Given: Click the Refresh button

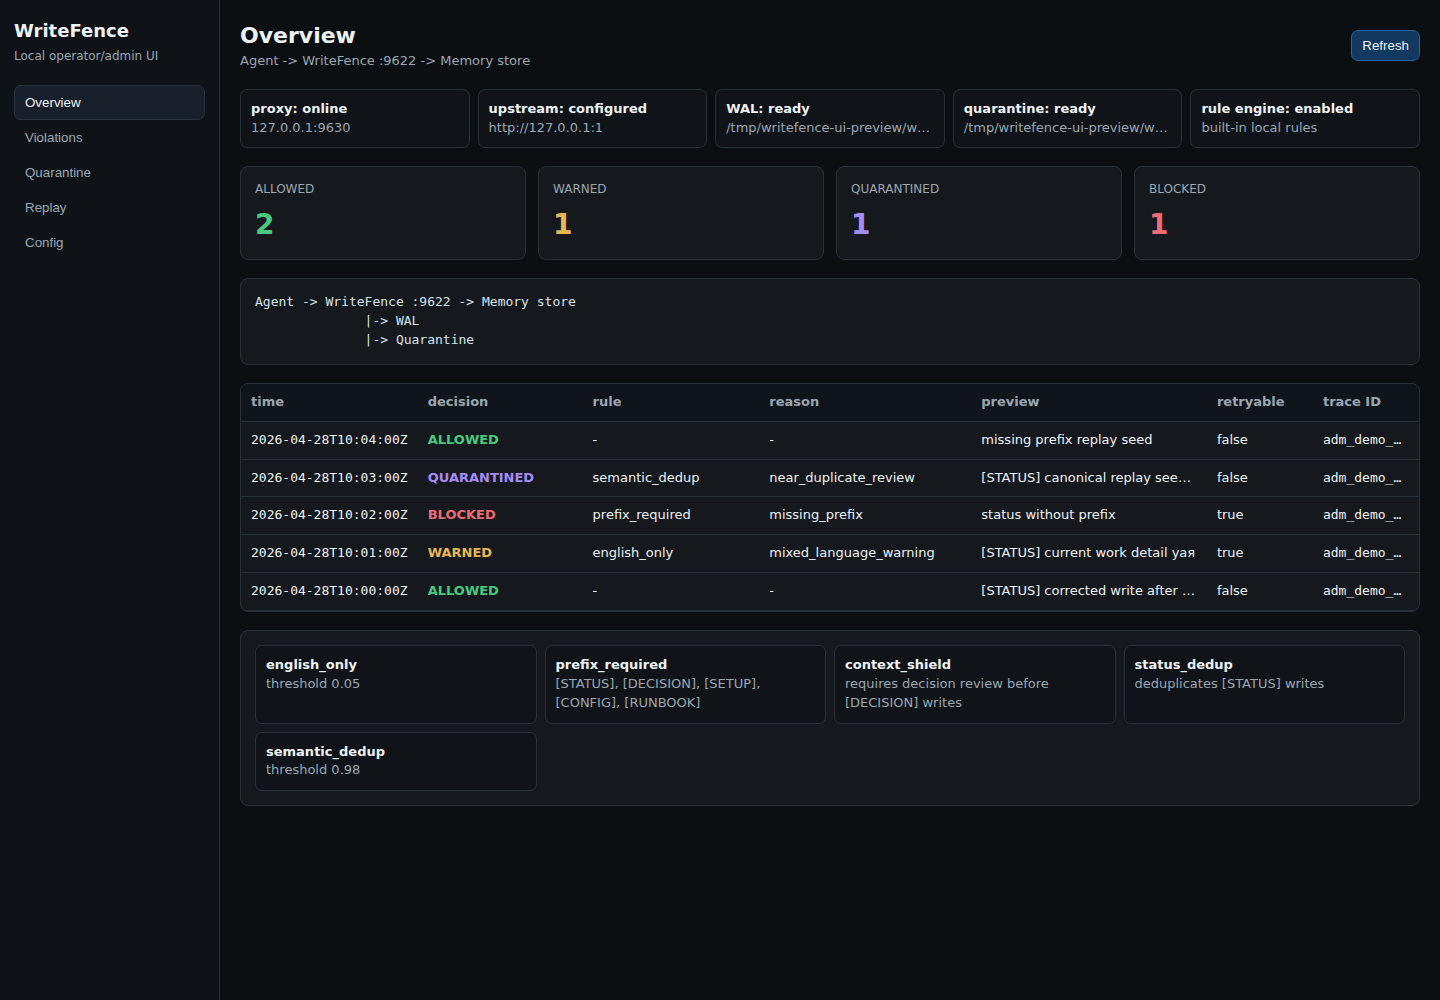Looking at the screenshot, I should point(1385,45).
